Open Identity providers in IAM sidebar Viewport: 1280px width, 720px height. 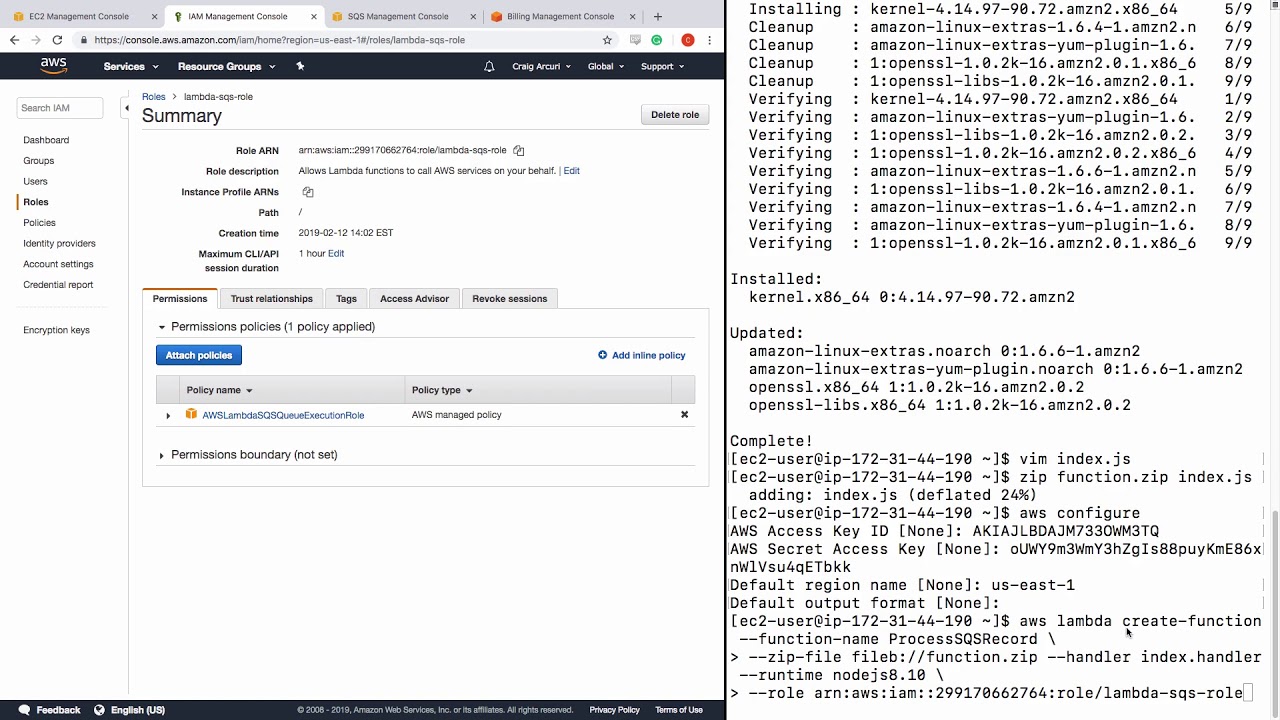point(59,243)
